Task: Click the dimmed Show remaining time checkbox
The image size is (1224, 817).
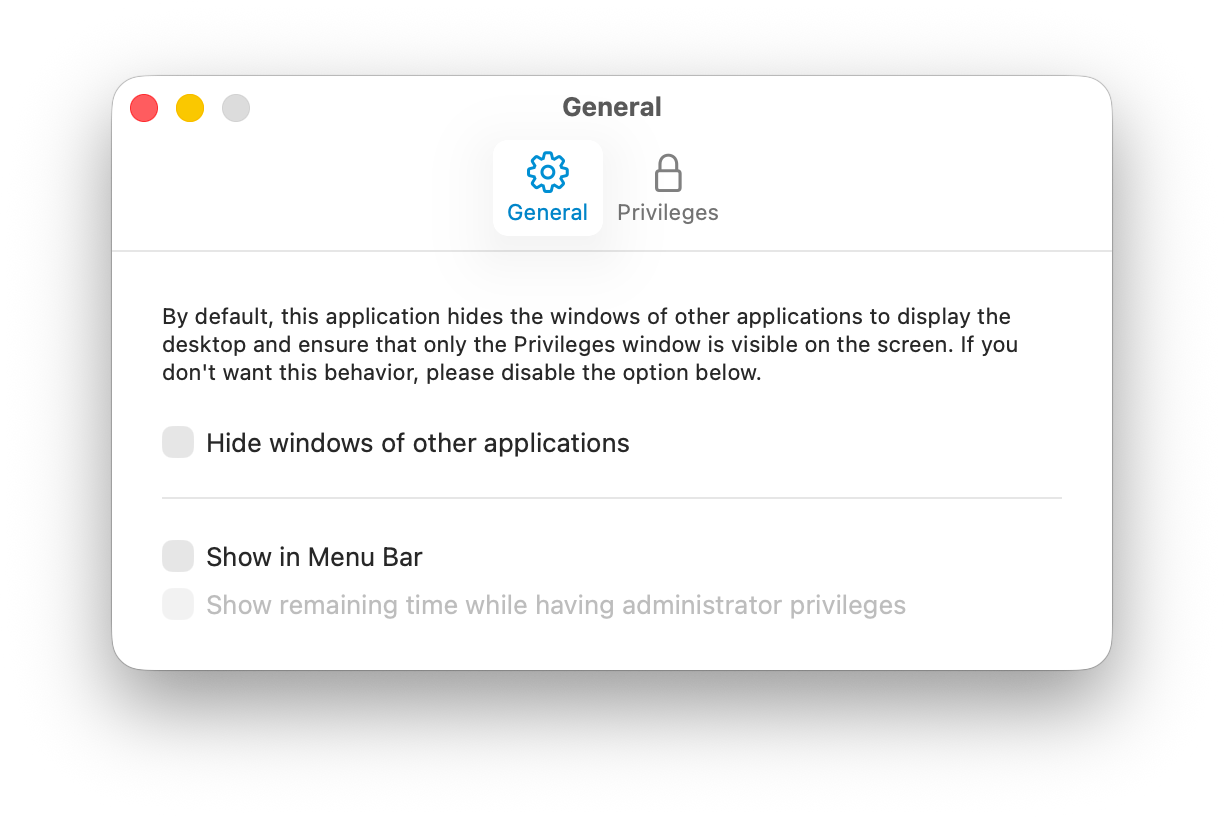Action: (178, 604)
